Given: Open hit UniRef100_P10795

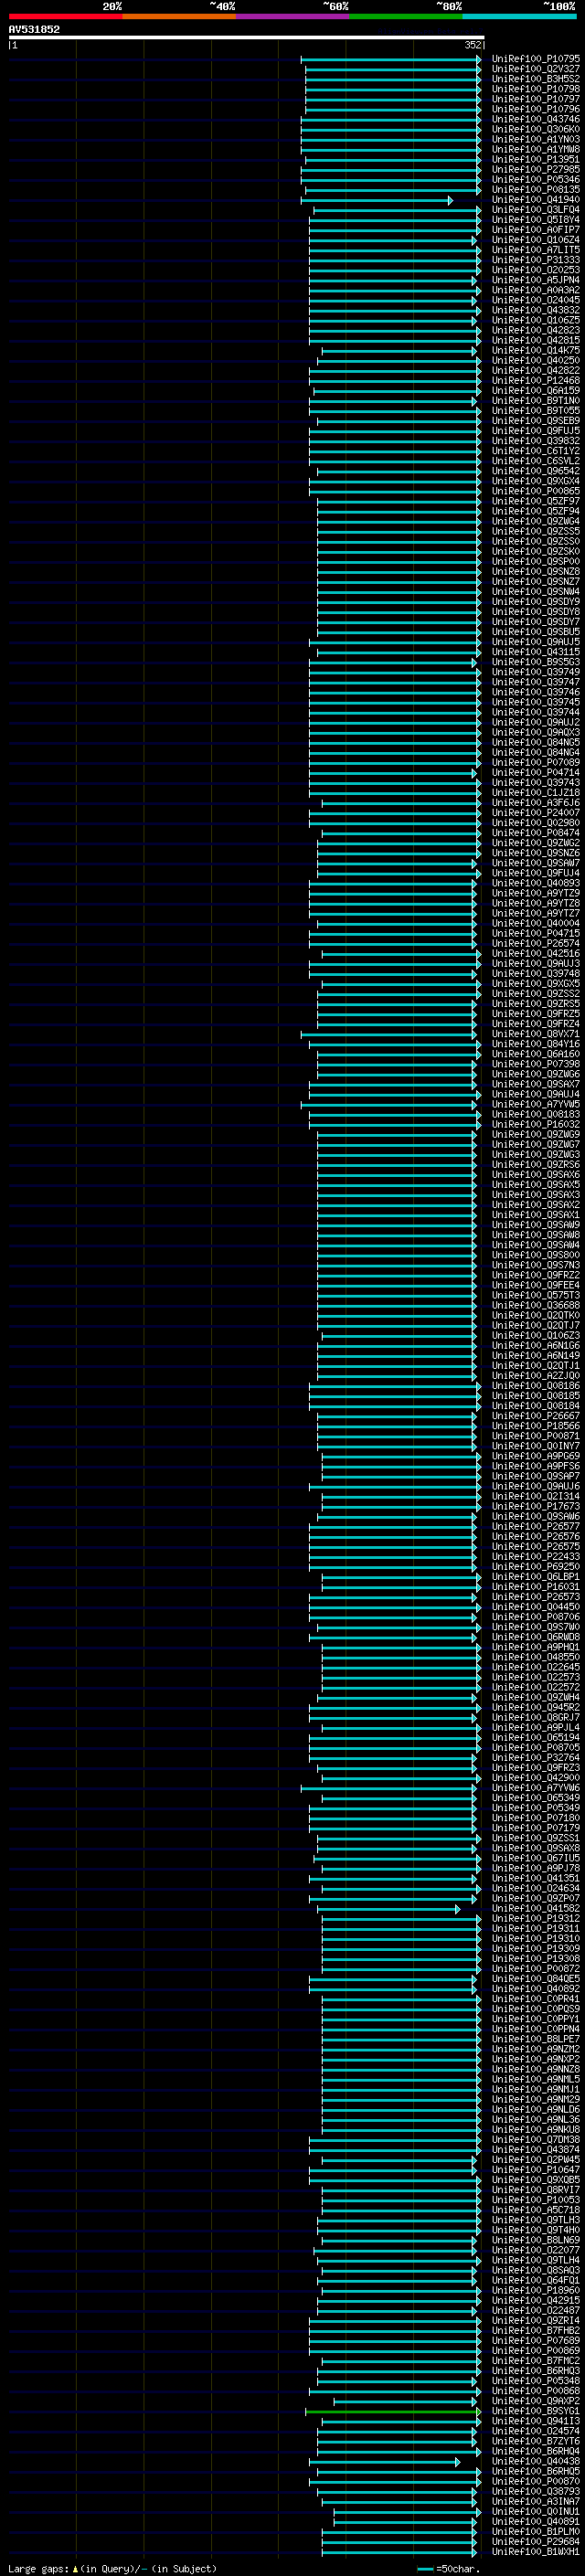Looking at the screenshot, I should tap(536, 59).
